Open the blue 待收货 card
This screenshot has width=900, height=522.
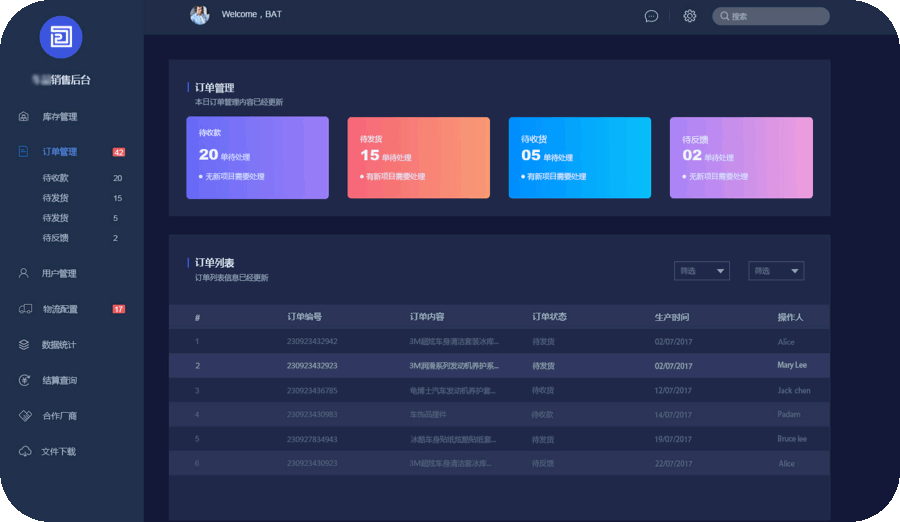click(x=580, y=158)
